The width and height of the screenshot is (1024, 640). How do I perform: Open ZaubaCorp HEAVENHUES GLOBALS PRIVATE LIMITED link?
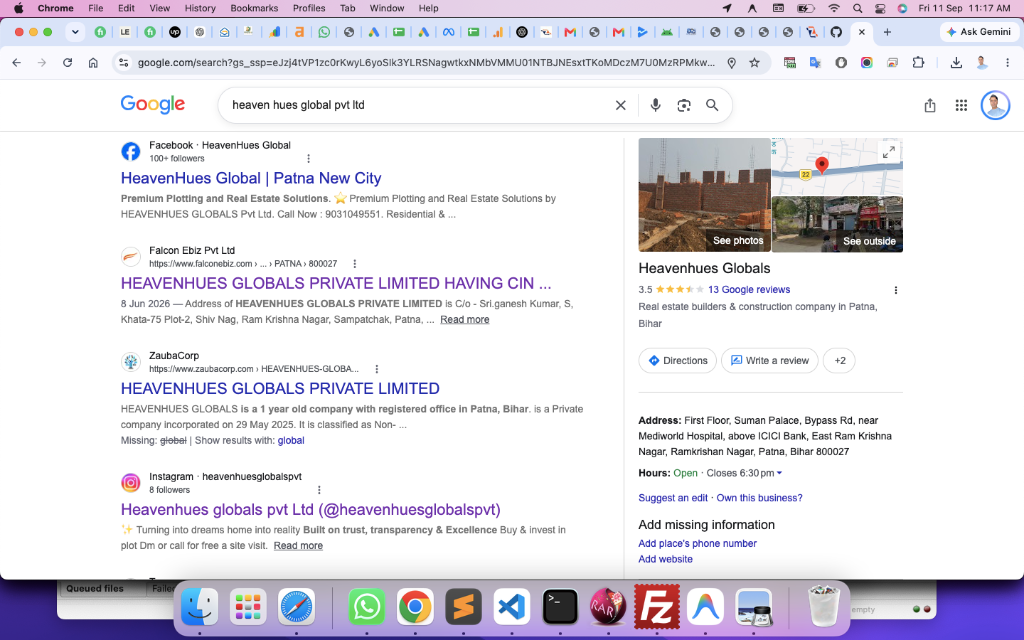point(280,389)
